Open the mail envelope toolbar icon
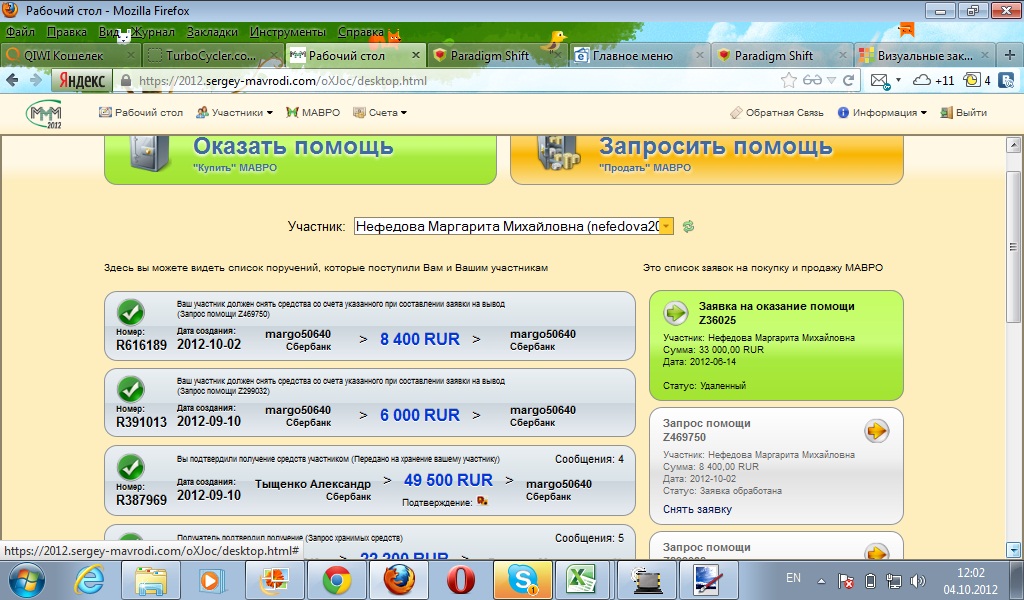1024x600 pixels. pyautogui.click(x=880, y=81)
